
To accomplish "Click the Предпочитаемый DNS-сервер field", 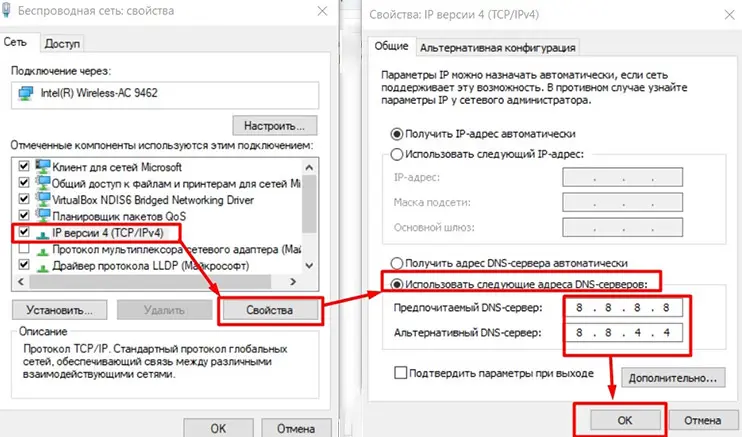I will pyautogui.click(x=622, y=308).
